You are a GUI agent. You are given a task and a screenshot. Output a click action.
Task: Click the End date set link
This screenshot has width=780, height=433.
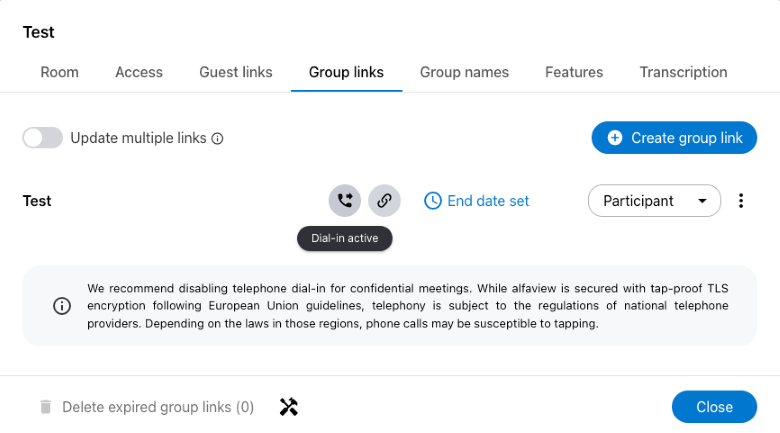pos(488,201)
